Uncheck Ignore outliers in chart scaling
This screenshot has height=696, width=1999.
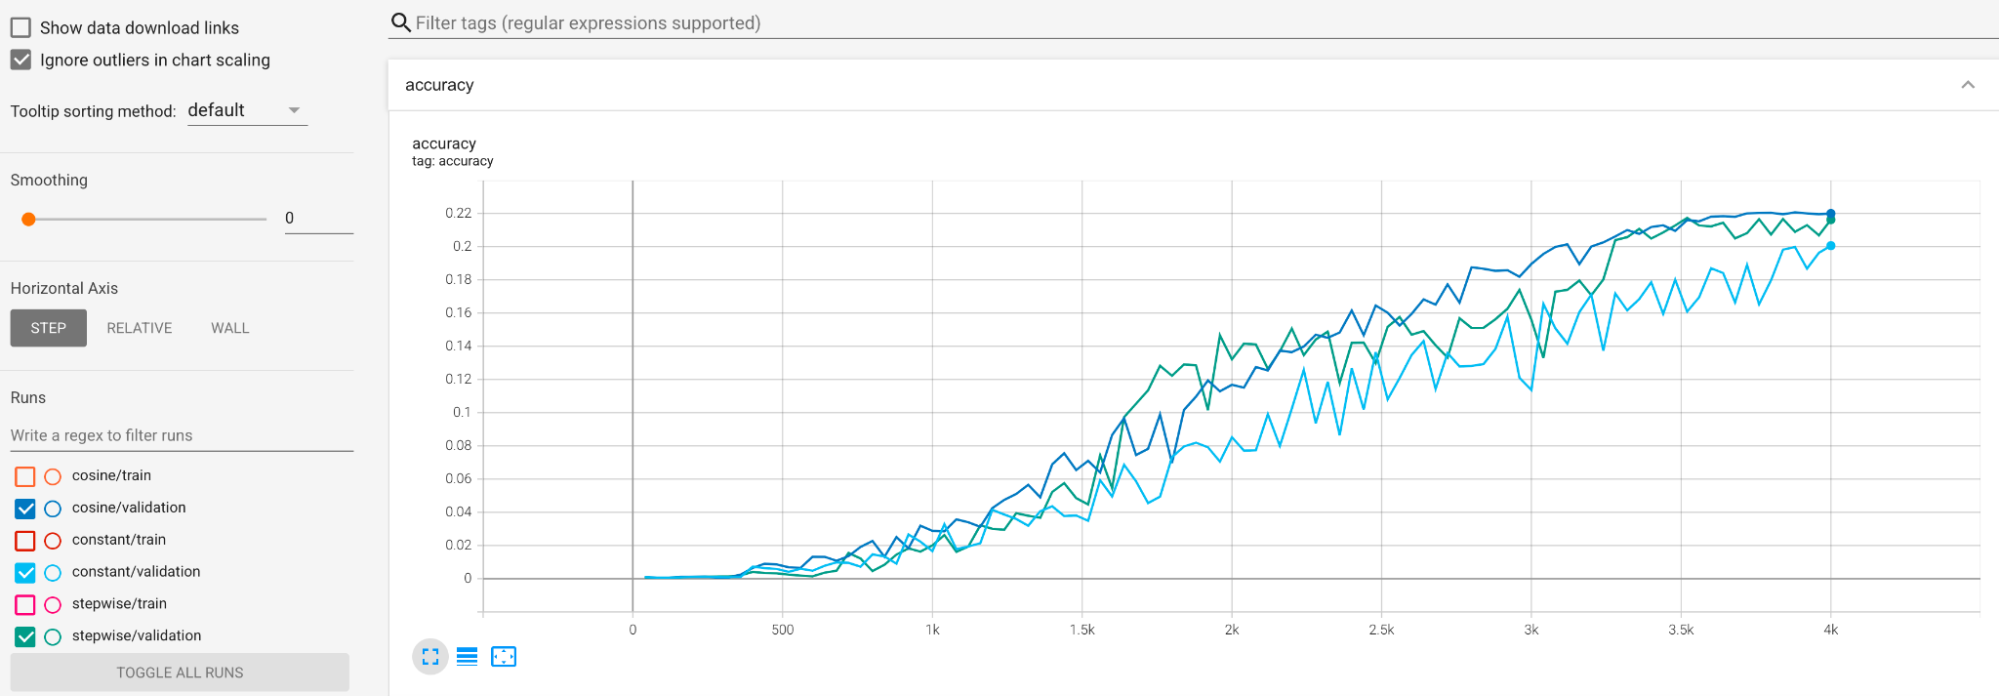19,60
